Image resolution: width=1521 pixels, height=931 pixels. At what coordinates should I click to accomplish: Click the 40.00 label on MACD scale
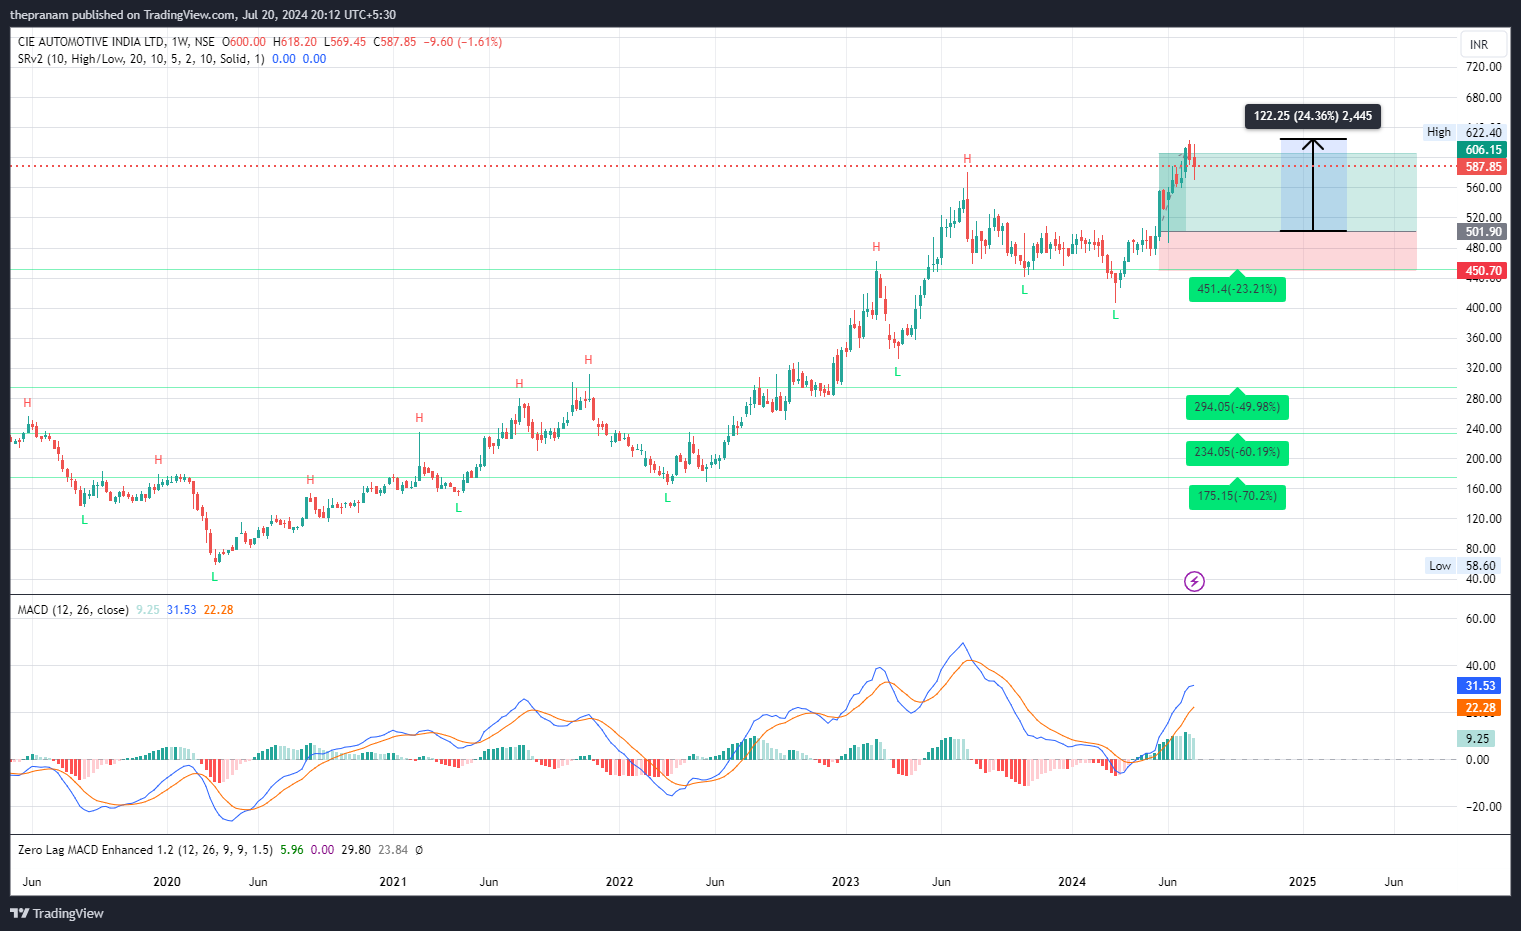pyautogui.click(x=1480, y=666)
